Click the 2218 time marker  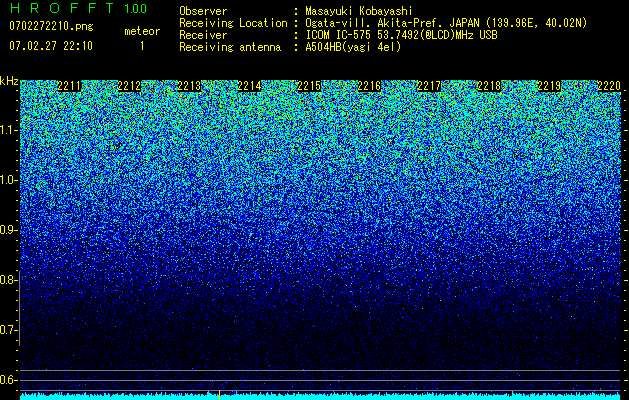[x=489, y=86]
